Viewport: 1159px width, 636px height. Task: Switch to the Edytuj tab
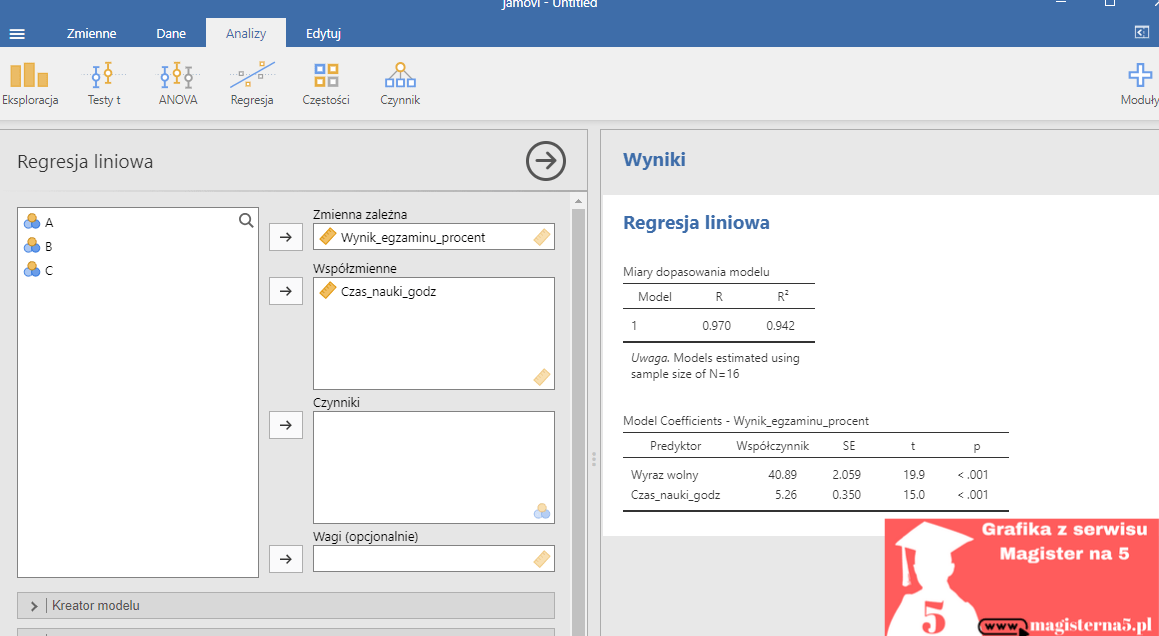[323, 33]
